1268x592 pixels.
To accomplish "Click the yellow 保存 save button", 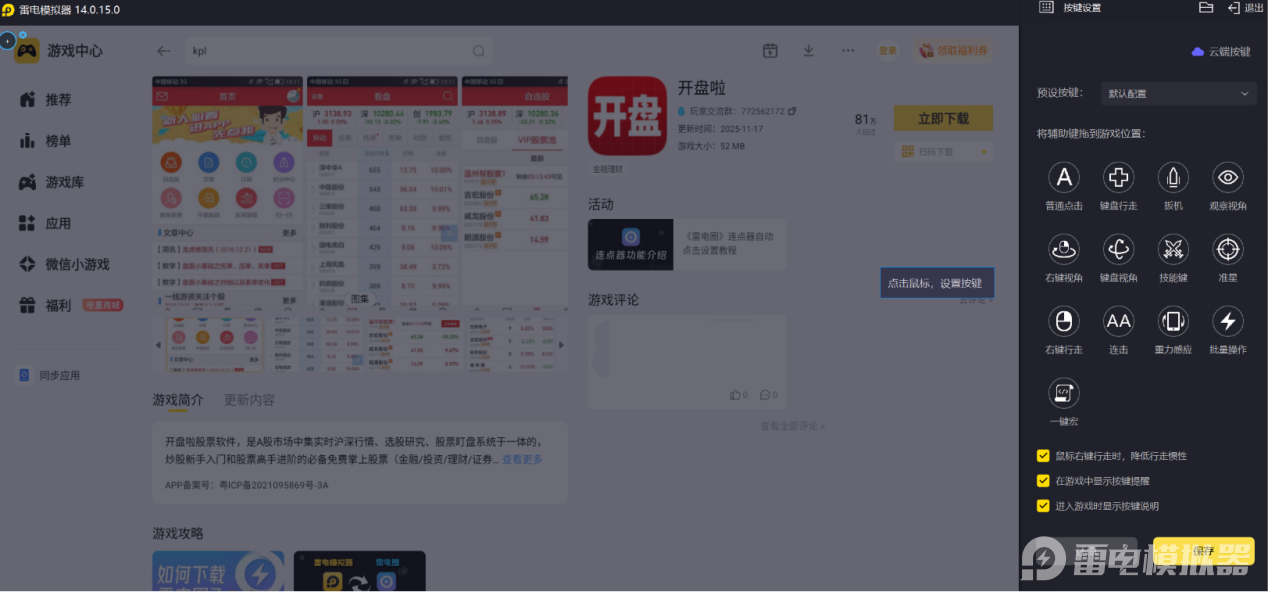I will point(1203,551).
